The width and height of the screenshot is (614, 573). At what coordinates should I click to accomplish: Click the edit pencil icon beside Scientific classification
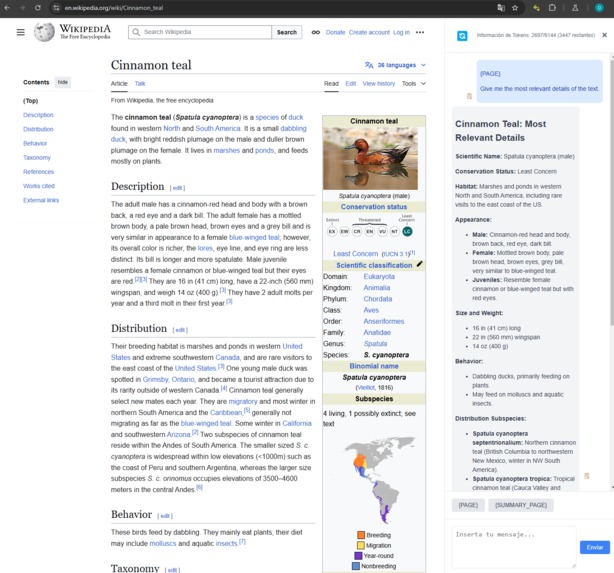[x=419, y=264]
